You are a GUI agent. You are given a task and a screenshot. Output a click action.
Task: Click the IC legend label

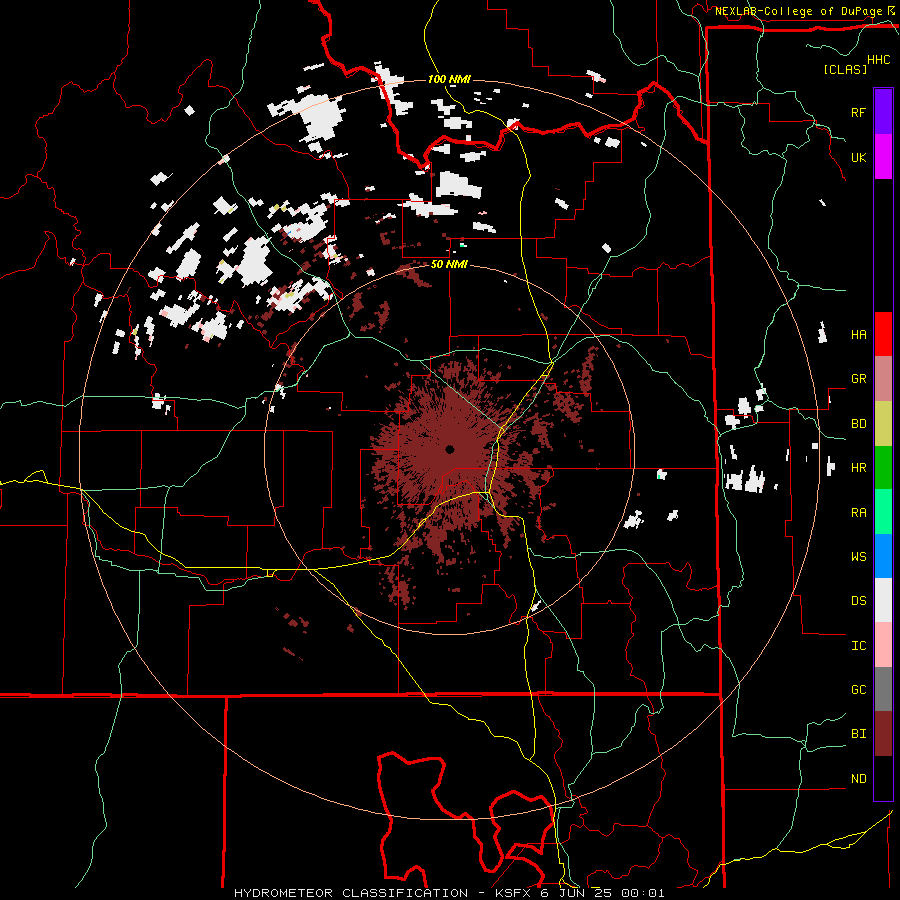coord(858,646)
